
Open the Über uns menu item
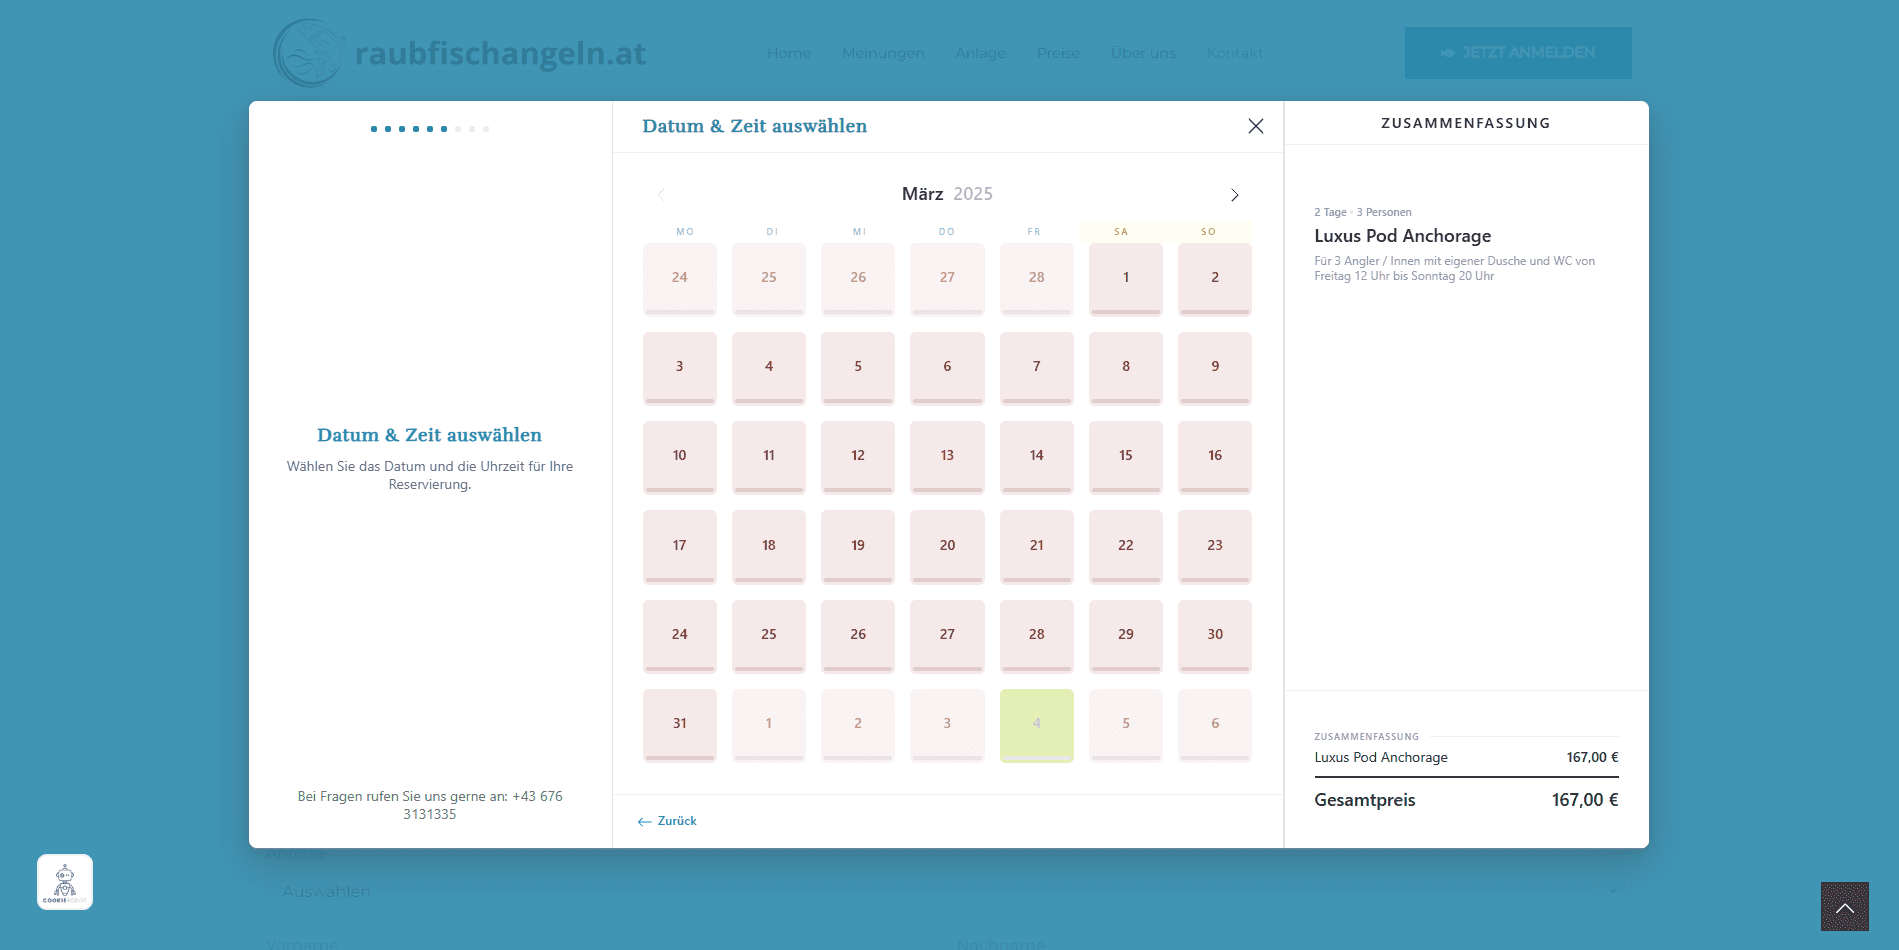(x=1143, y=53)
